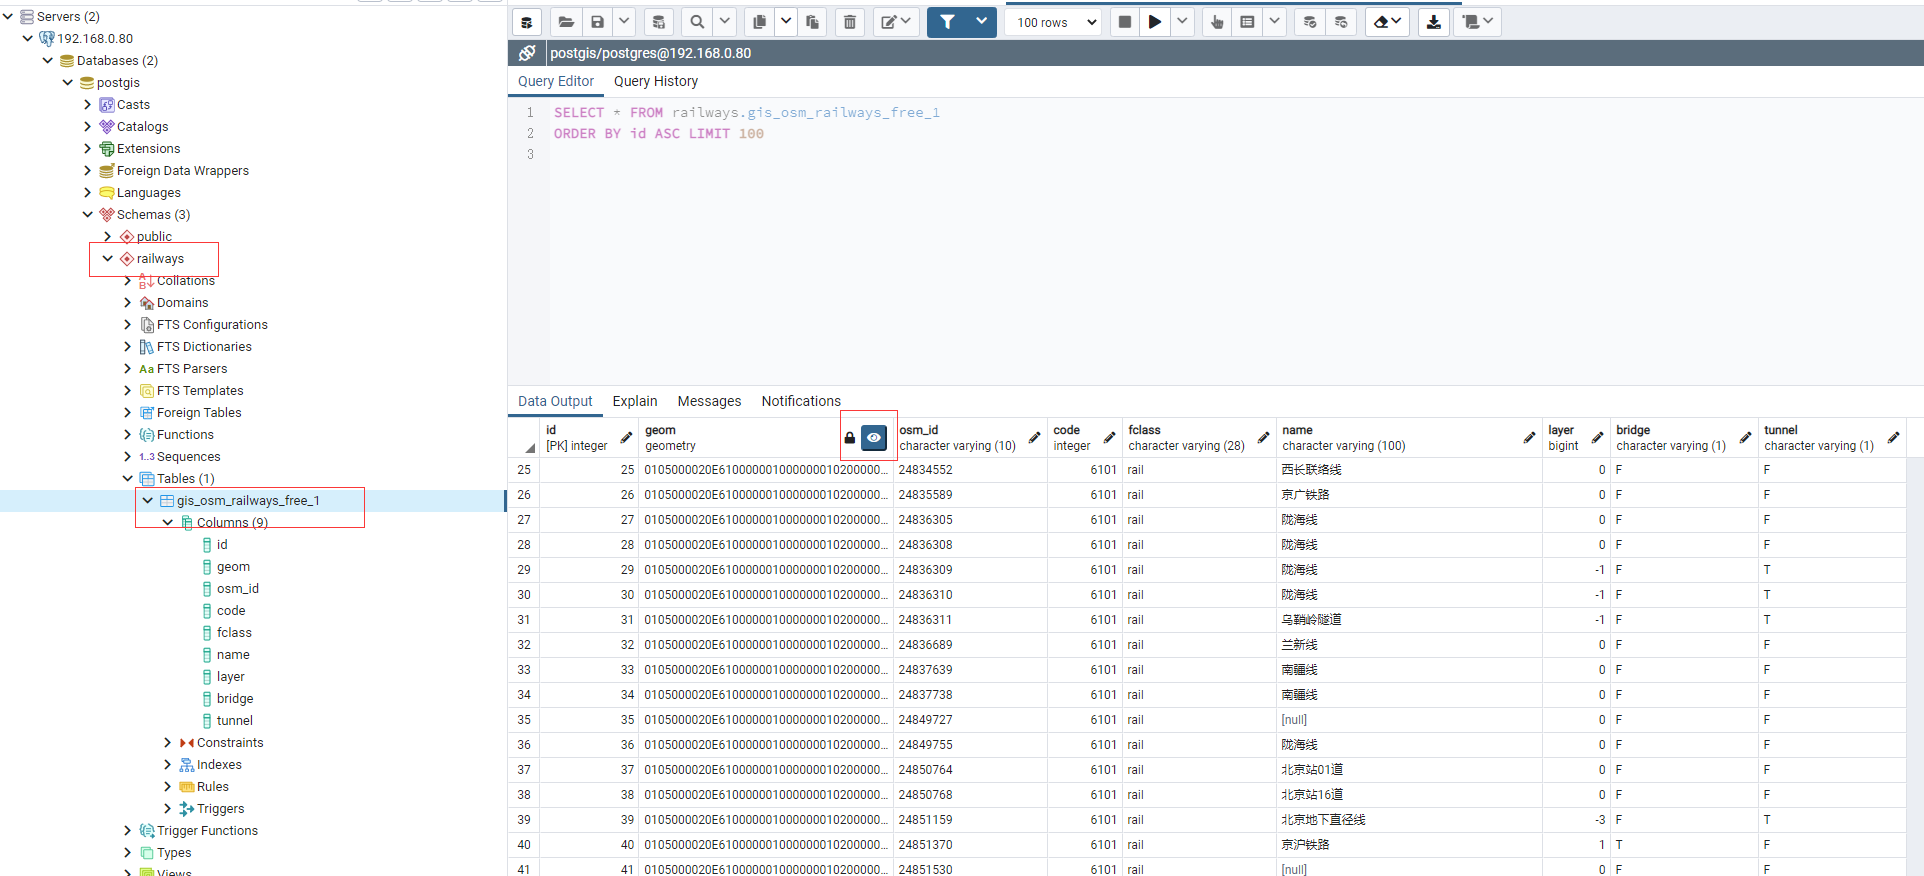Open the execute options dropdown arrow
Viewport: 1924px width, 876px height.
1182,22
